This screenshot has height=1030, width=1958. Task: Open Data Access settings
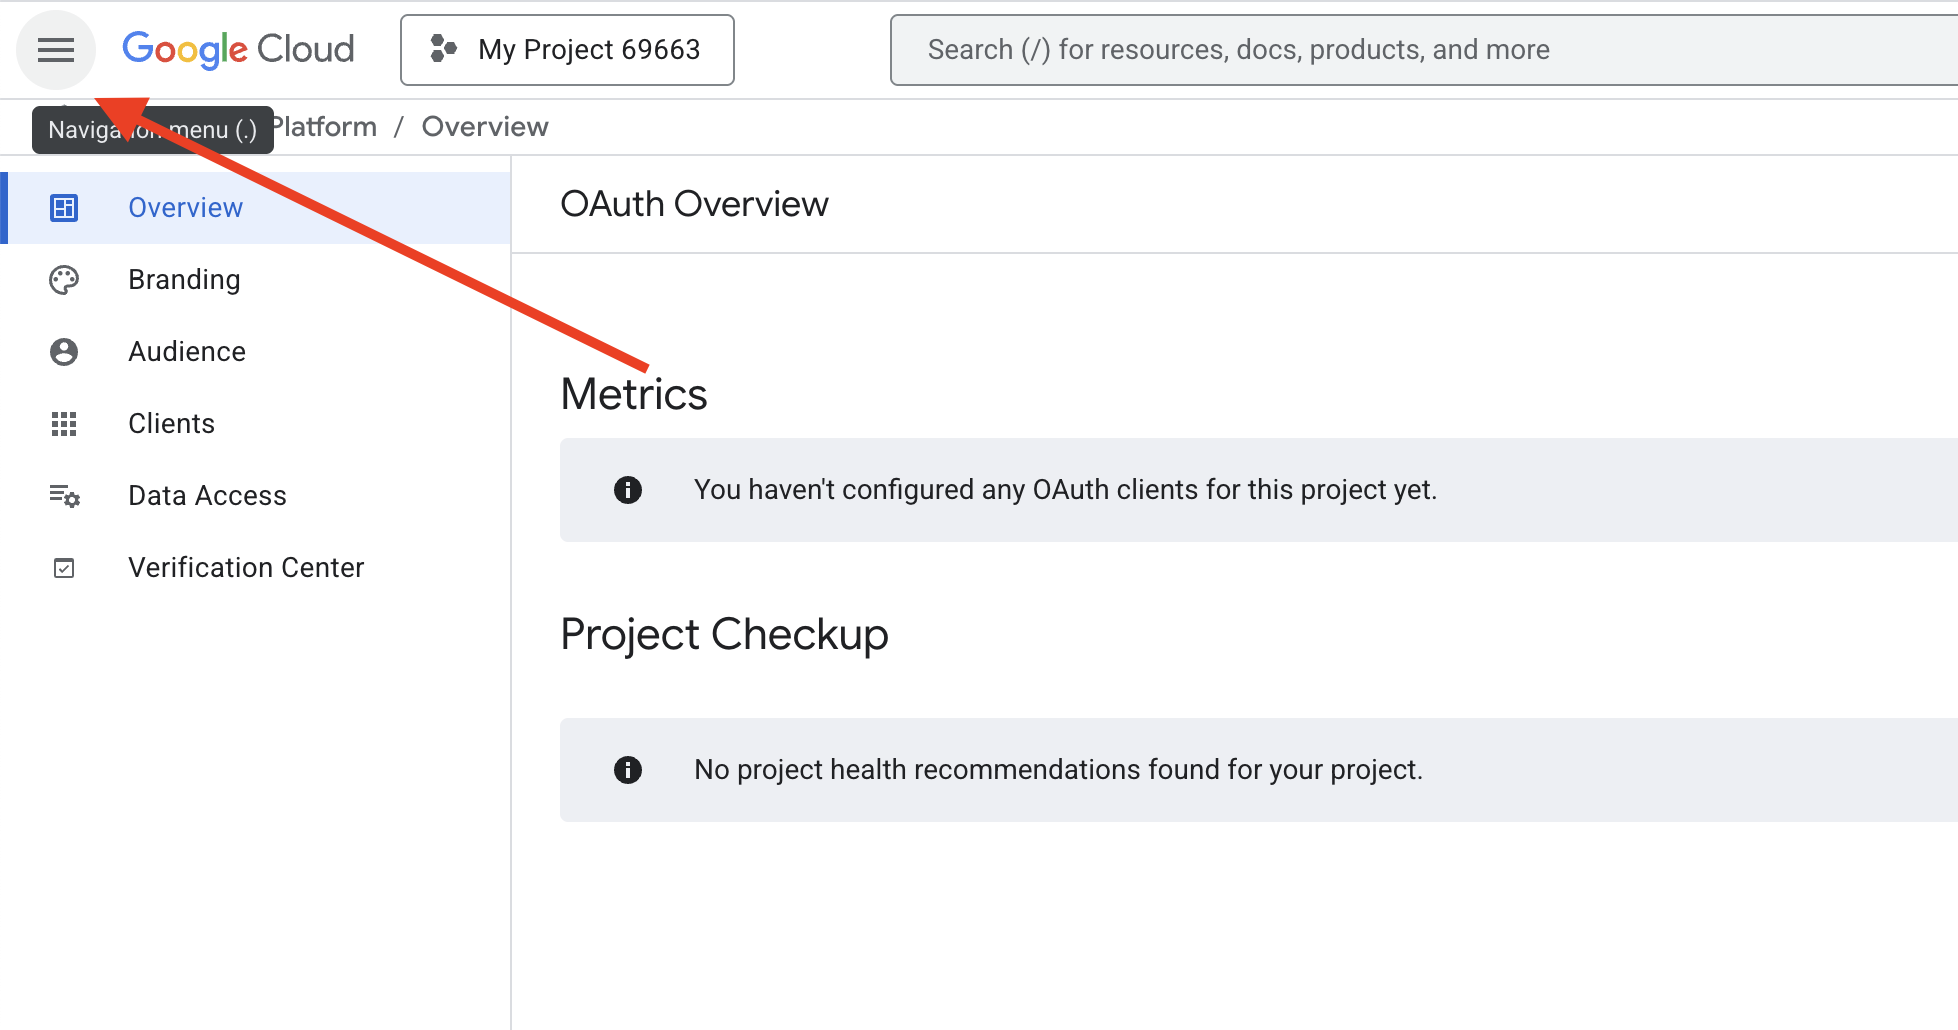[207, 496]
